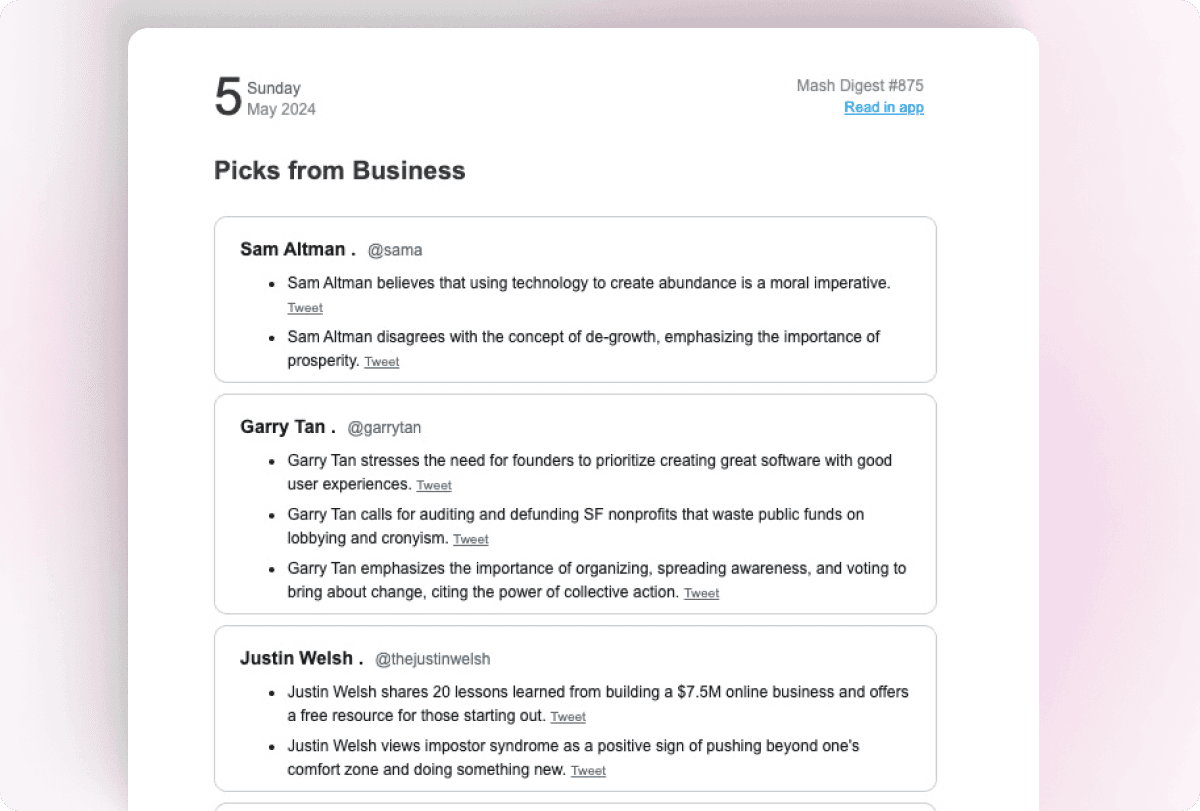1200x811 pixels.
Task: Open Tweet link after "doing something new"
Action: coord(588,771)
